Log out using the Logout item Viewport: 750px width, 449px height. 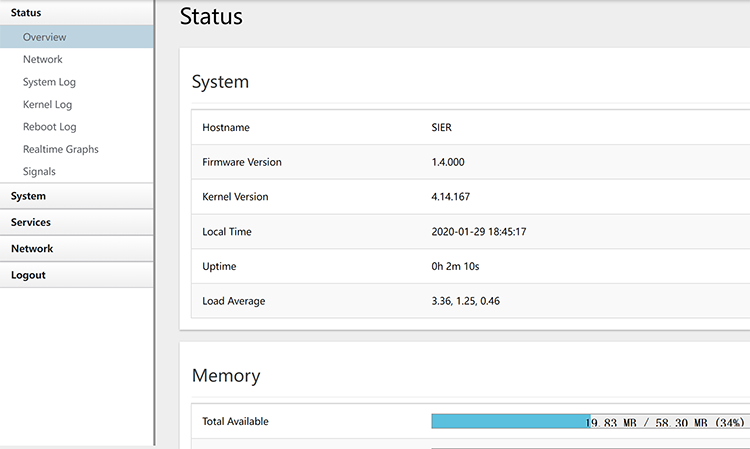point(77,275)
